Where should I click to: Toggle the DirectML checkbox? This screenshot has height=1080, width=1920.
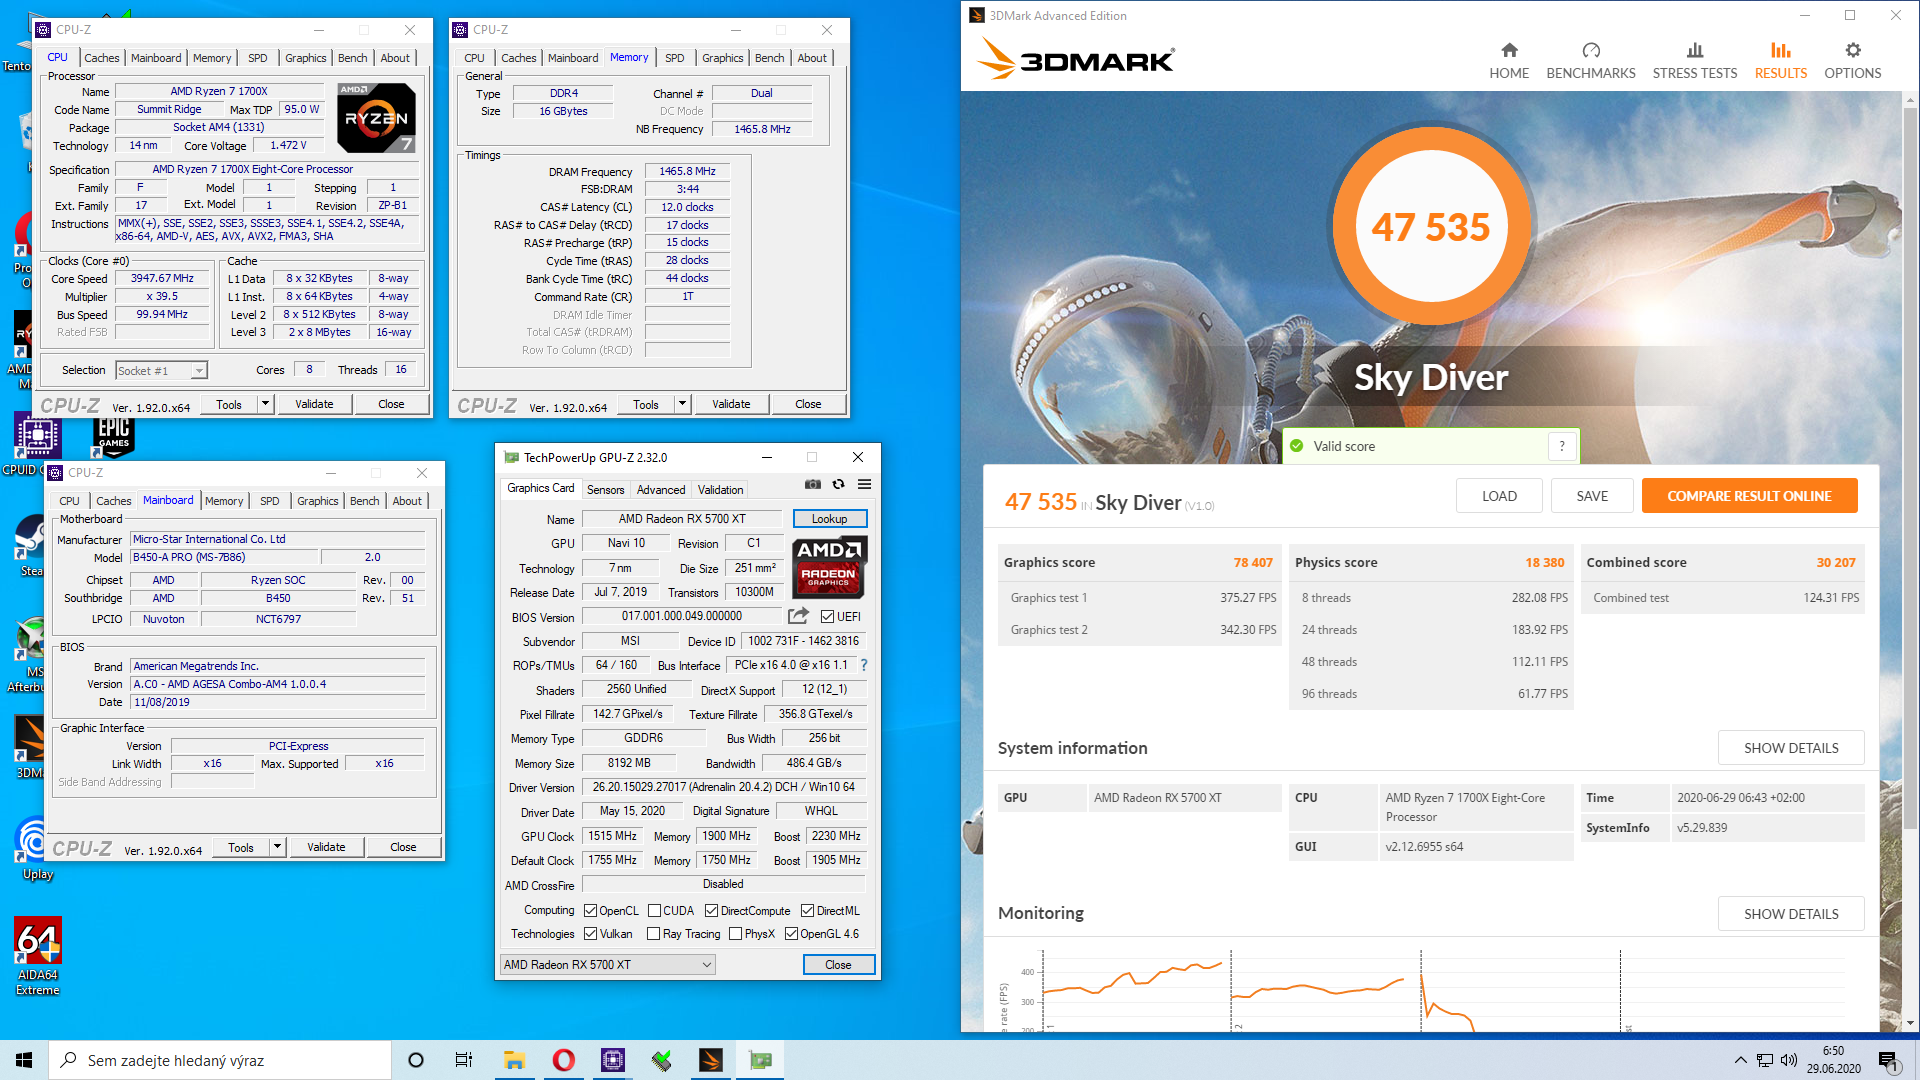(807, 911)
